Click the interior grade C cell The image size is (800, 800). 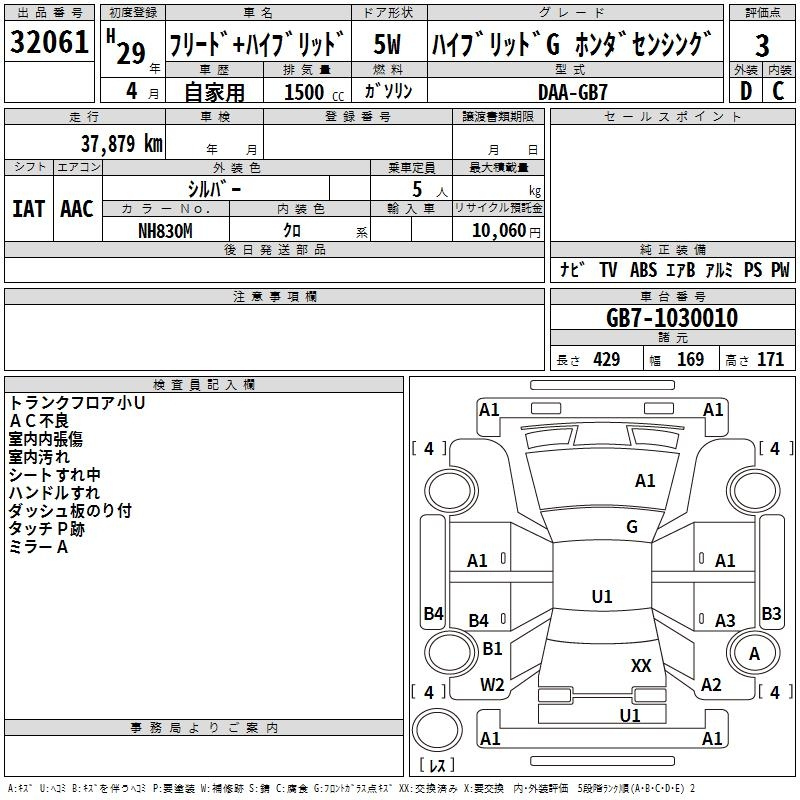(x=779, y=90)
